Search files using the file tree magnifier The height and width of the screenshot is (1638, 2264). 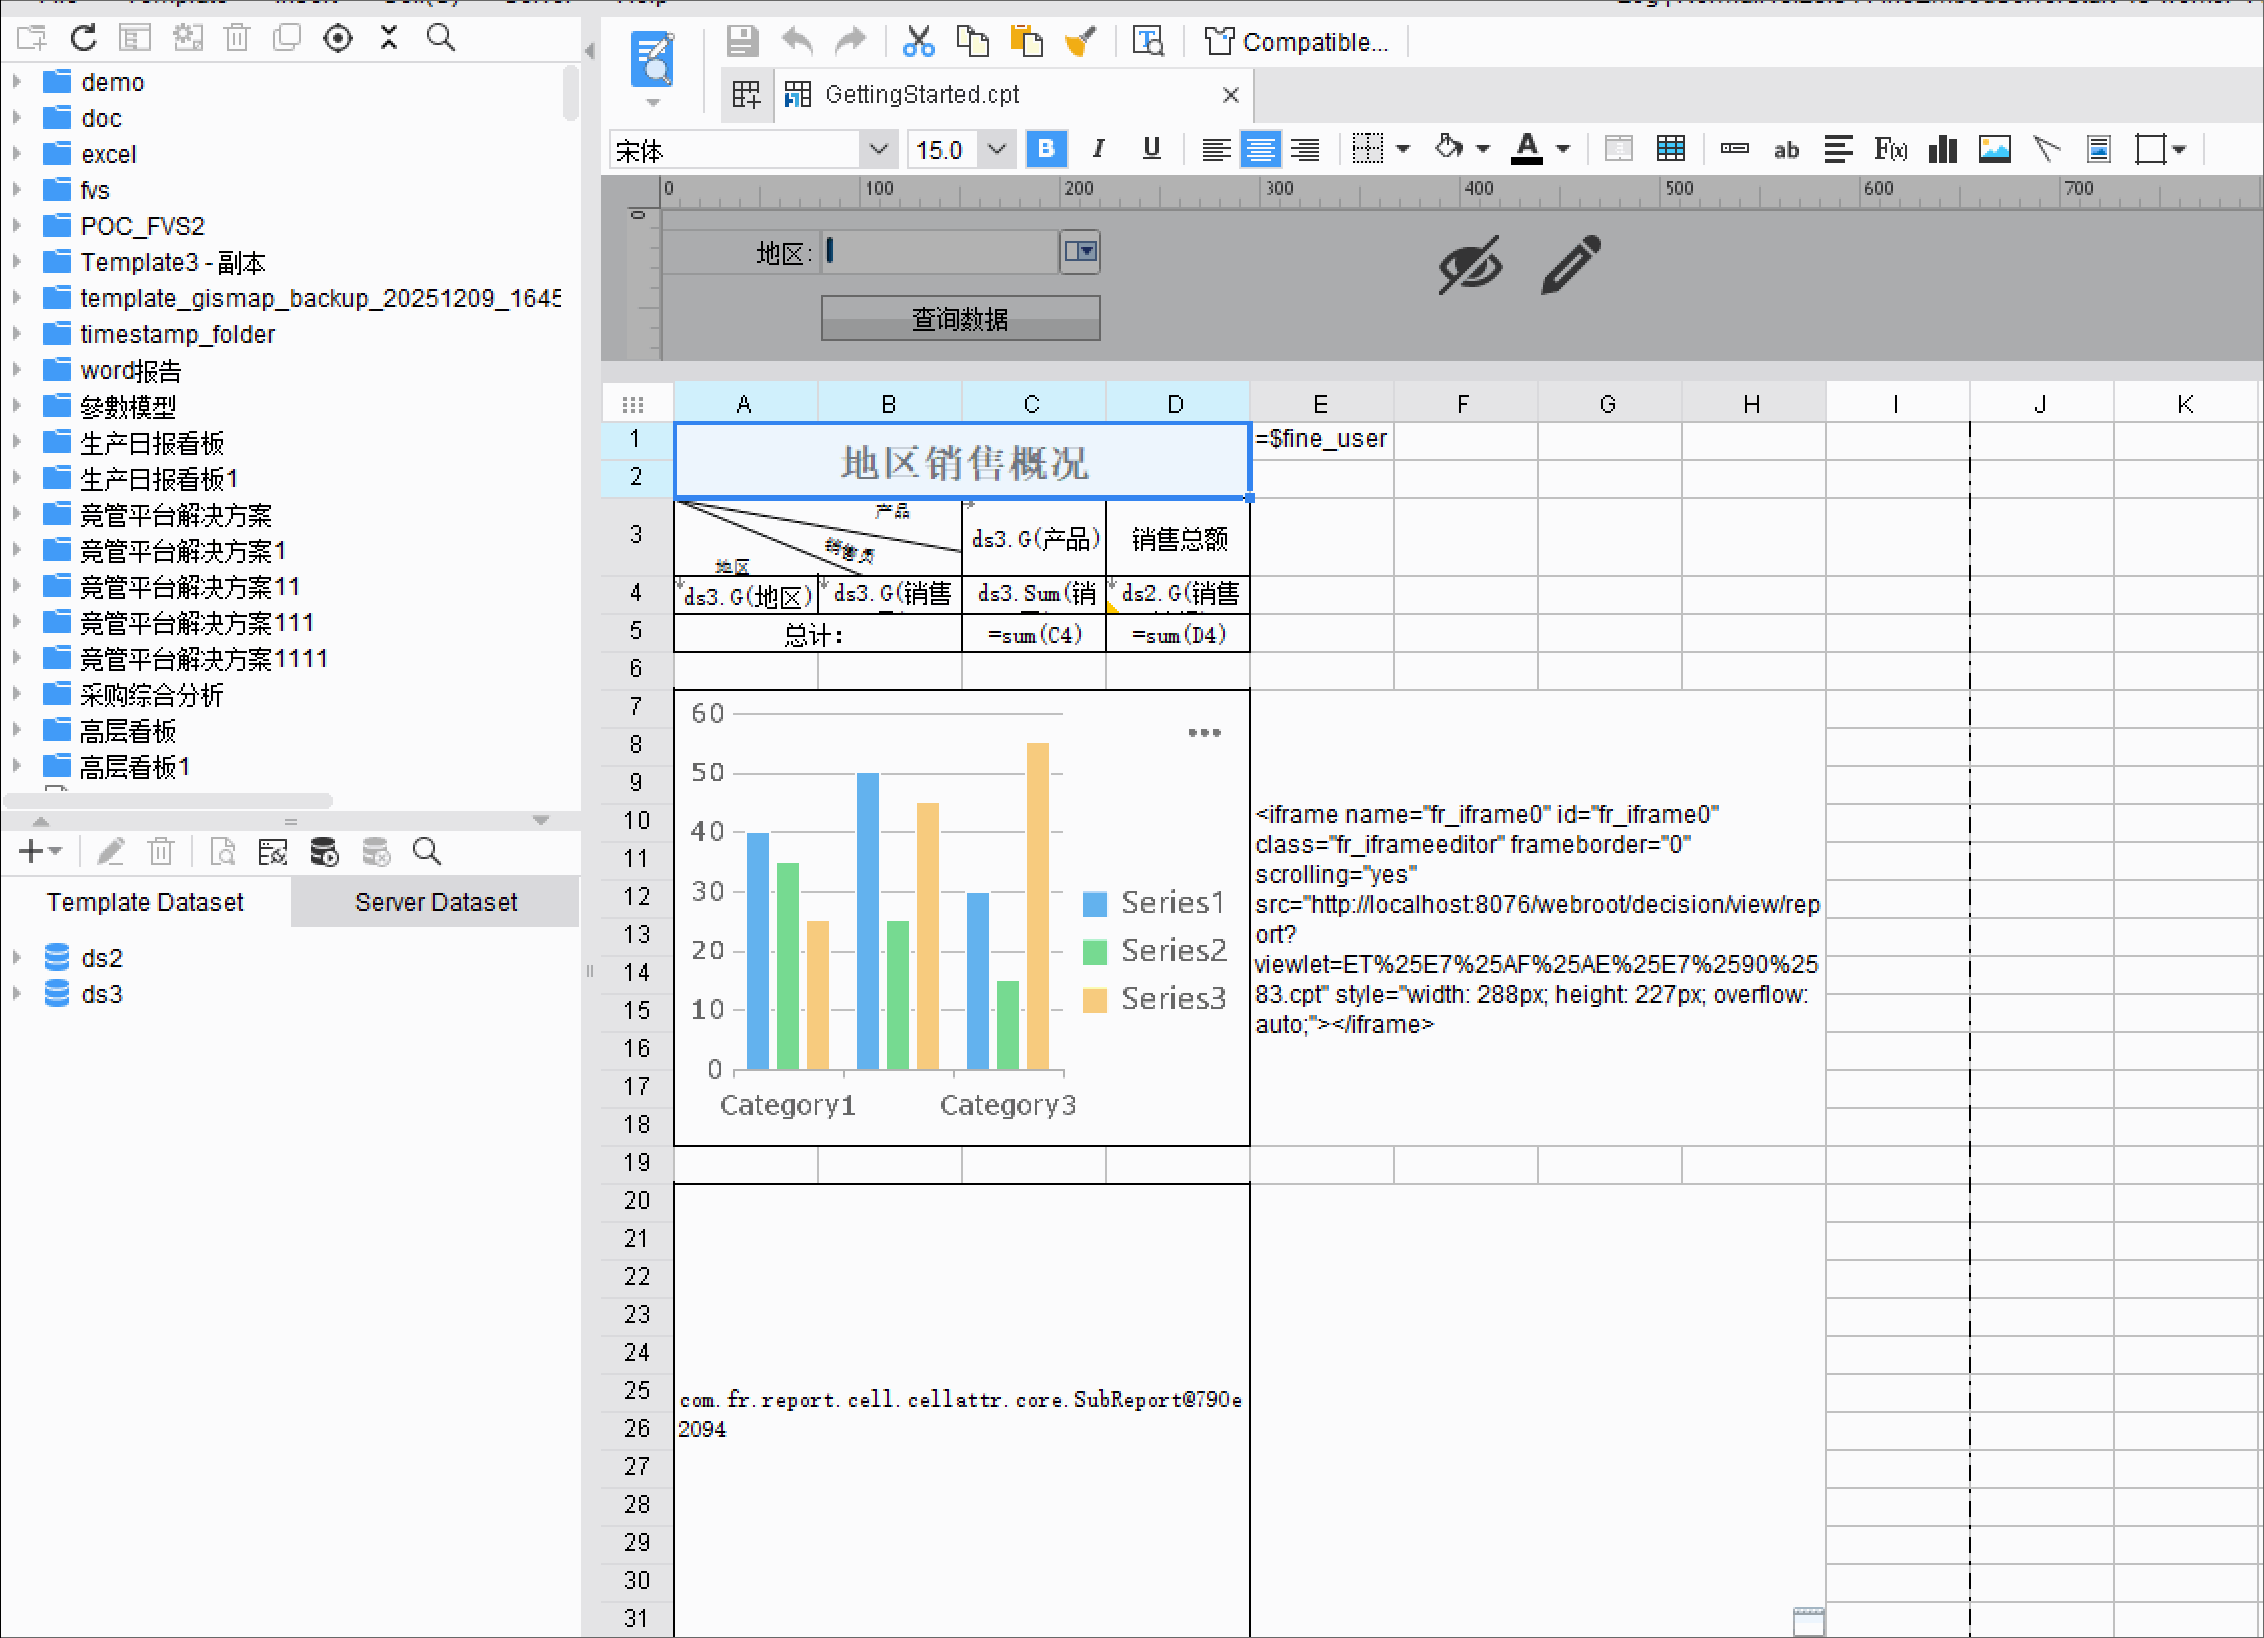click(x=441, y=38)
